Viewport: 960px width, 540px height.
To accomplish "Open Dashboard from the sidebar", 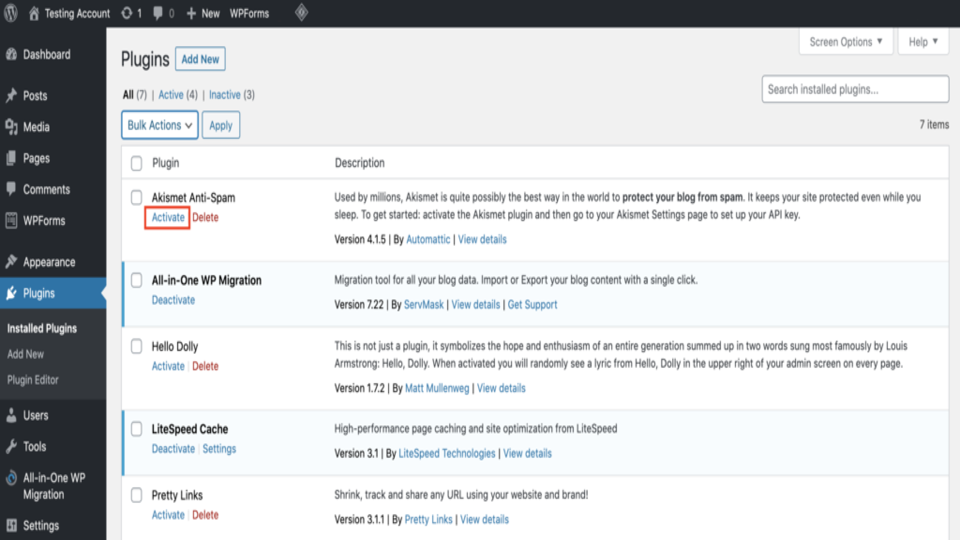I will [x=46, y=54].
